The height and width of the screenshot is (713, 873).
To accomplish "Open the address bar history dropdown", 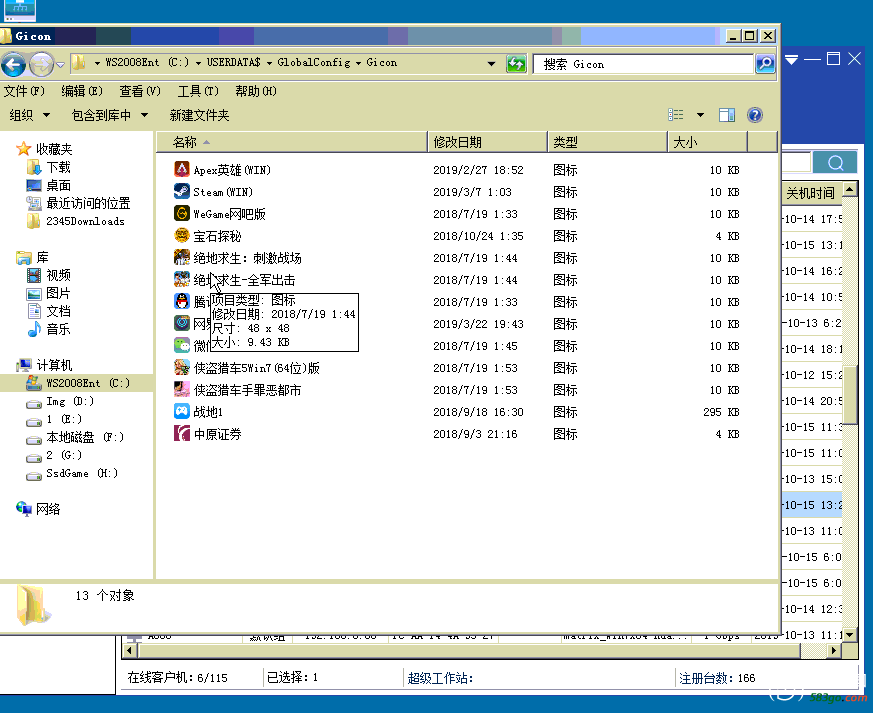I will pos(491,63).
